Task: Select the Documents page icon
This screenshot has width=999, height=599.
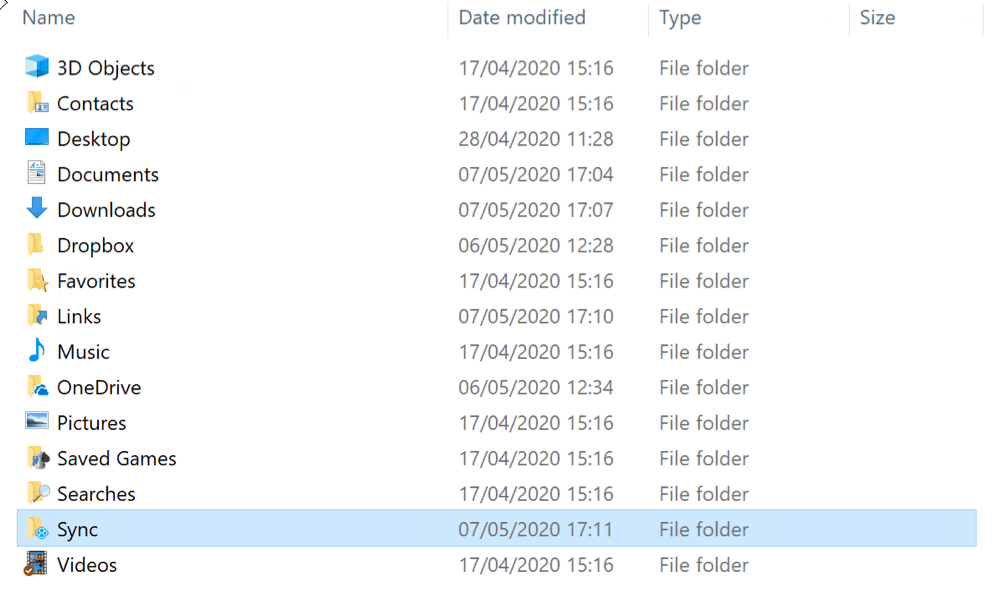Action: coord(37,173)
